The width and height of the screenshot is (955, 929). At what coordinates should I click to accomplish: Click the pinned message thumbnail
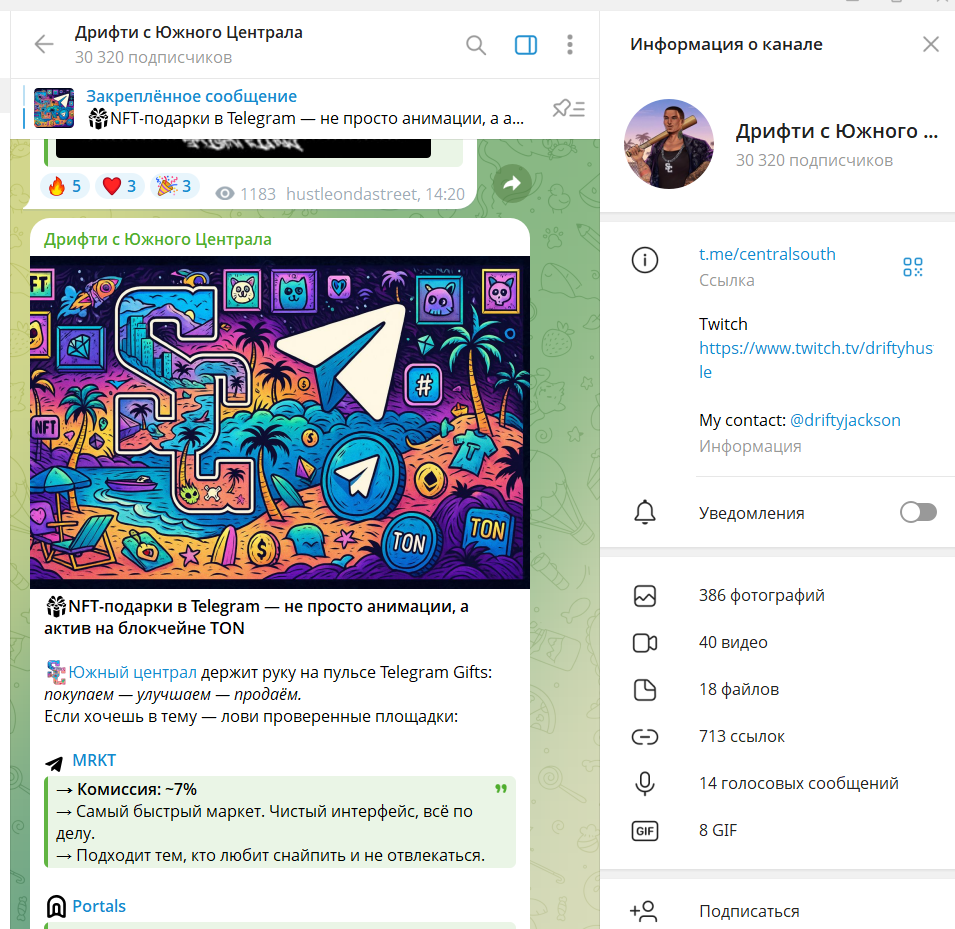[54, 108]
